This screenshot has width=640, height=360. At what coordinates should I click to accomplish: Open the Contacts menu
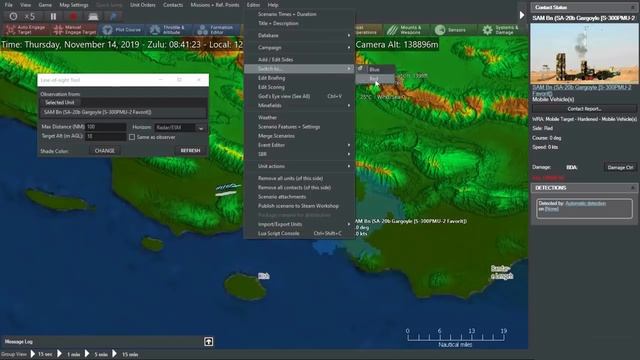point(173,5)
